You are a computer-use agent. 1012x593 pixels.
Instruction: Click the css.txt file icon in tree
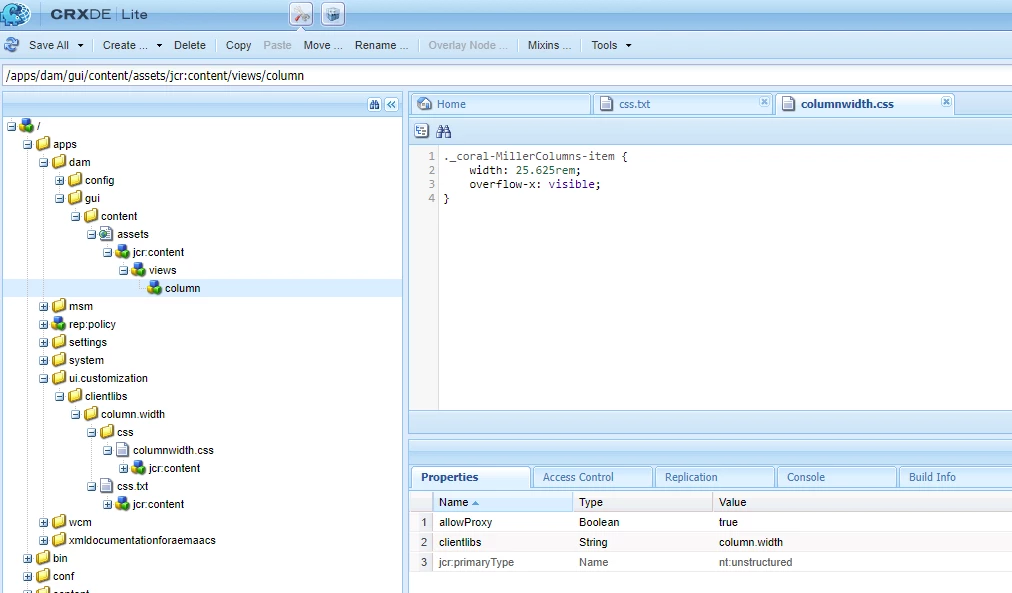[x=107, y=486]
